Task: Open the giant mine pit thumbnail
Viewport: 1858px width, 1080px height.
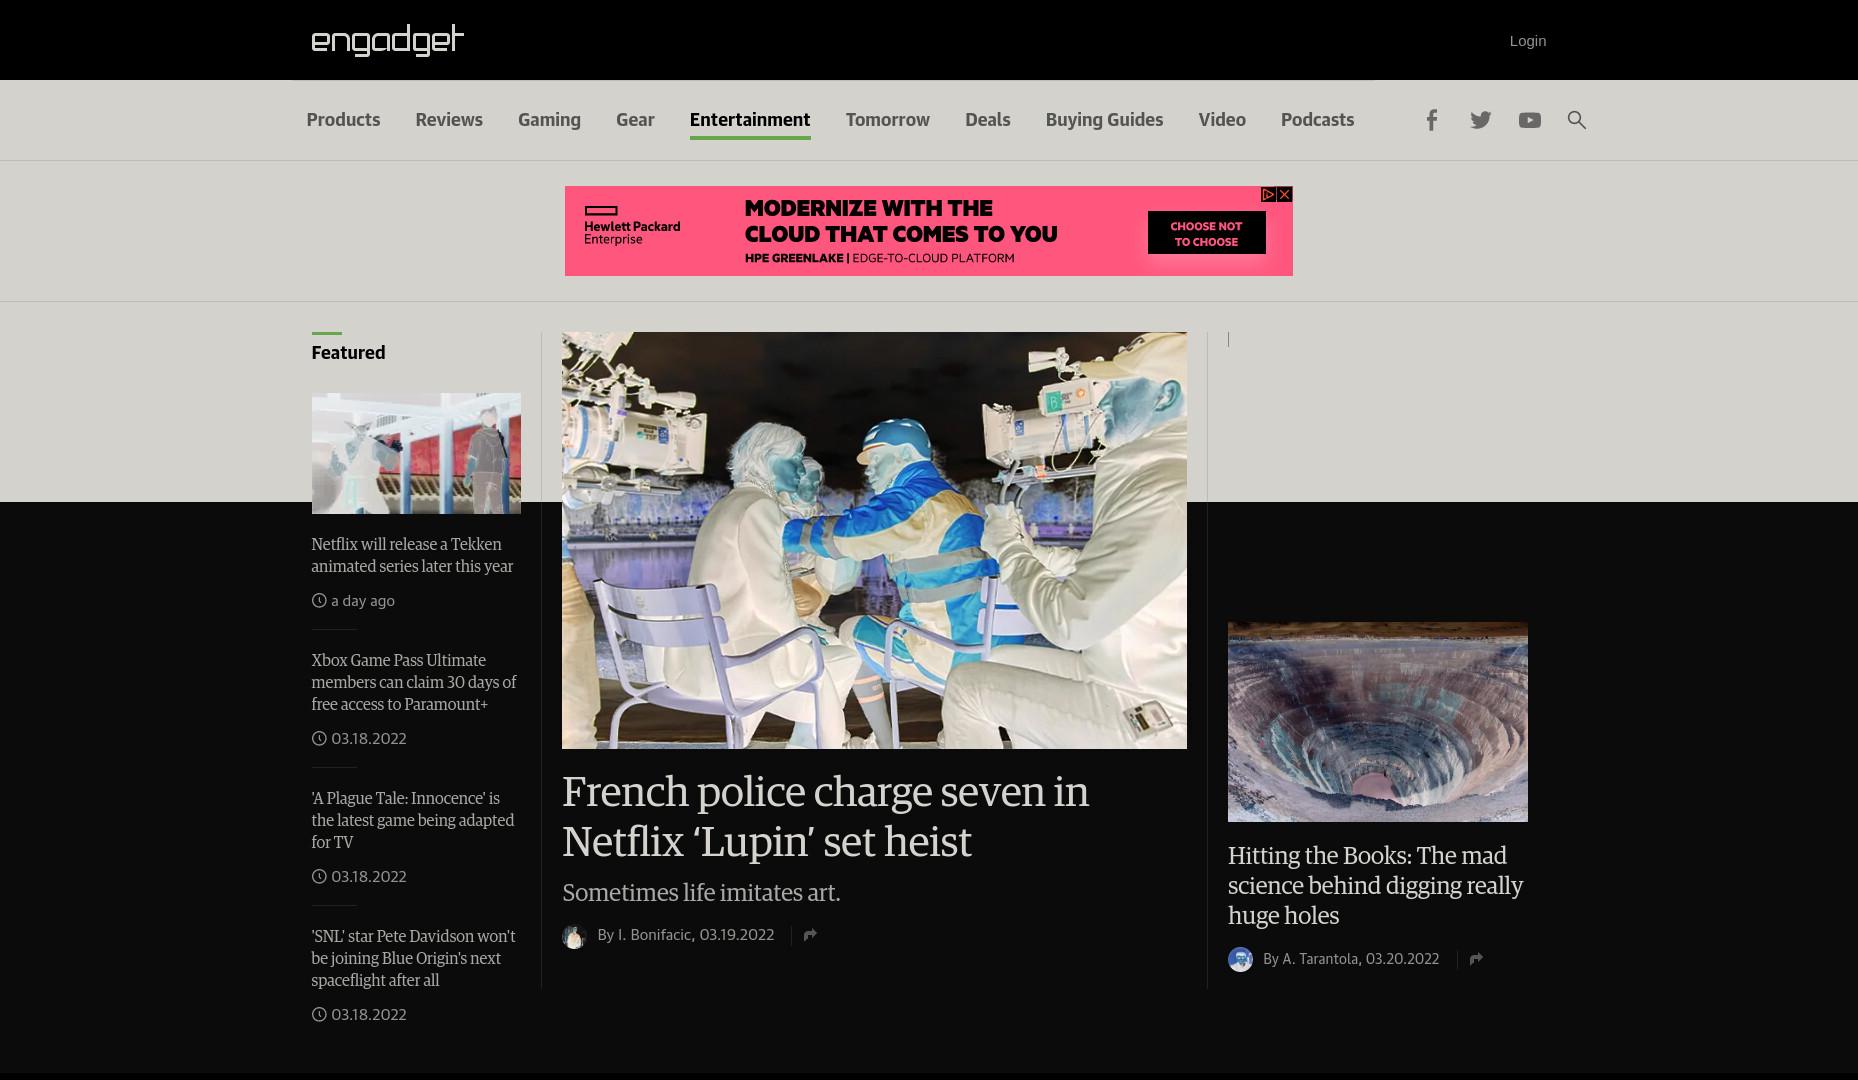Action: coord(1378,722)
